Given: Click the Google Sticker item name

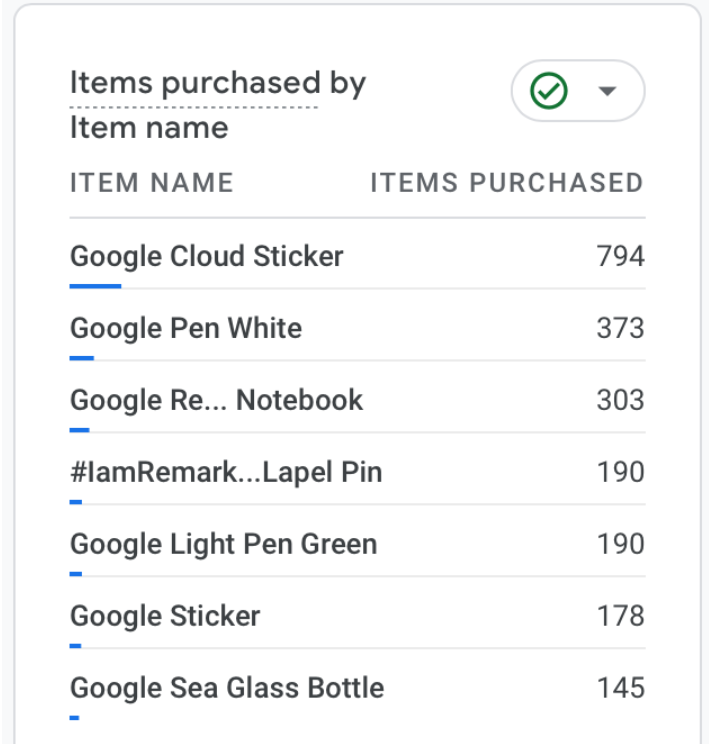Looking at the screenshot, I should (x=165, y=616).
